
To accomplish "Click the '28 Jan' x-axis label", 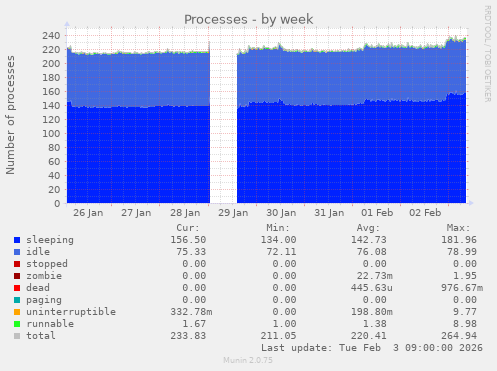I will pyautogui.click(x=185, y=213).
